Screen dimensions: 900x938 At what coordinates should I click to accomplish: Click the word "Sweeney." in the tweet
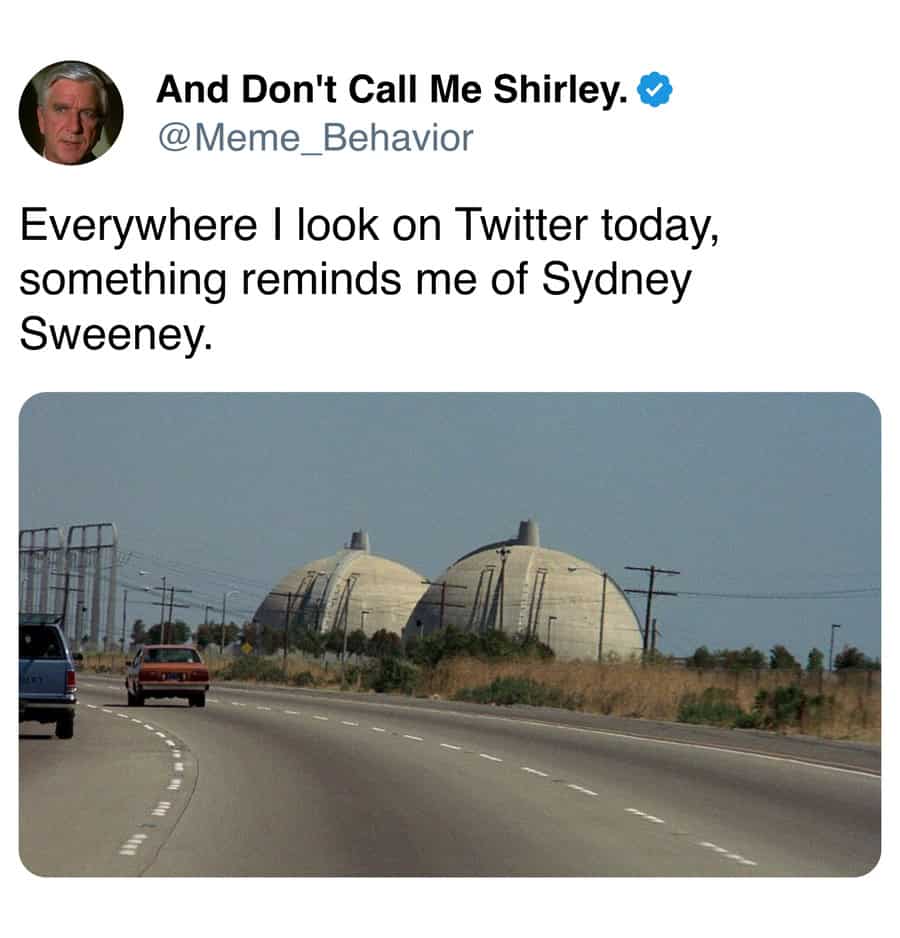(116, 336)
